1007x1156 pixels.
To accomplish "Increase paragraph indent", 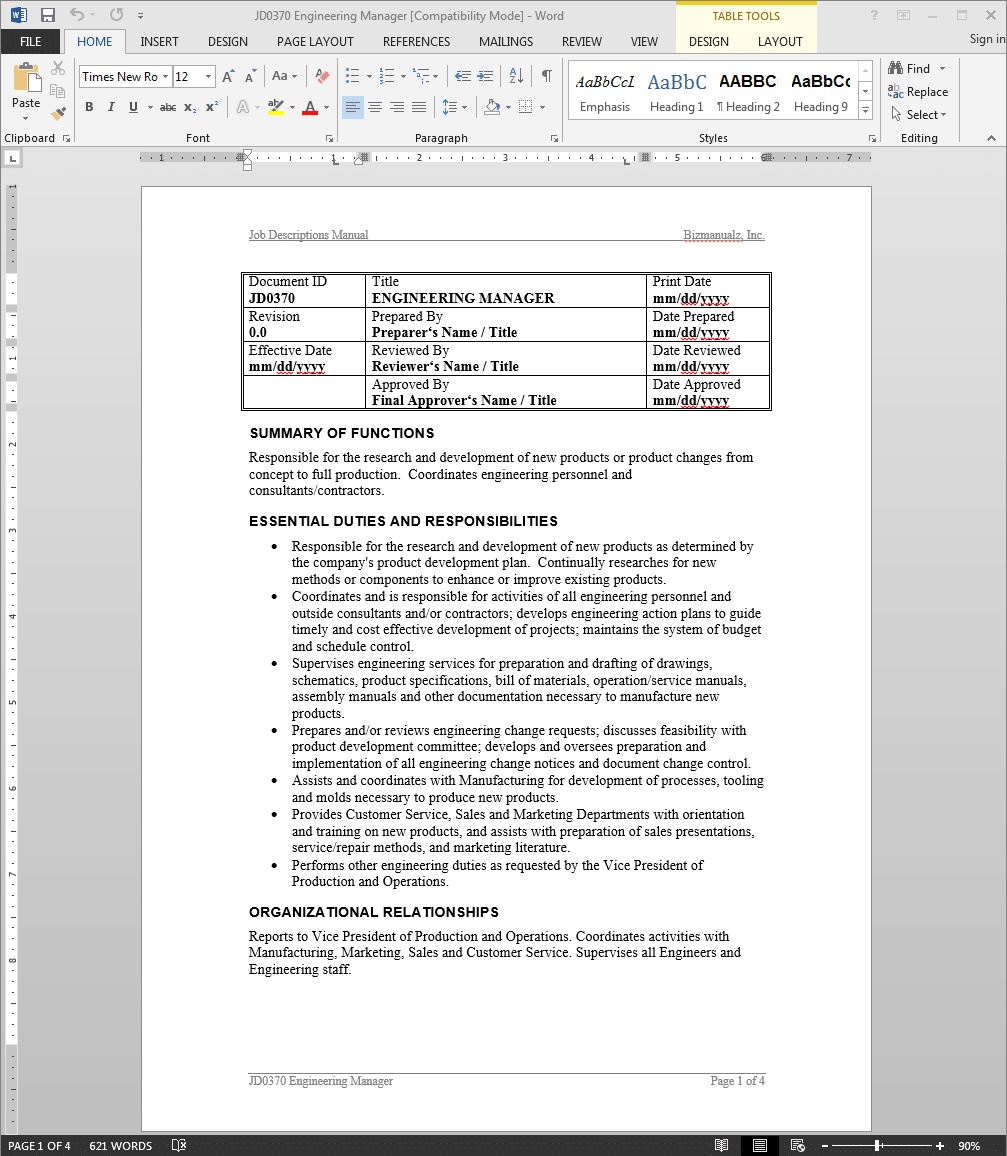I will (x=485, y=76).
